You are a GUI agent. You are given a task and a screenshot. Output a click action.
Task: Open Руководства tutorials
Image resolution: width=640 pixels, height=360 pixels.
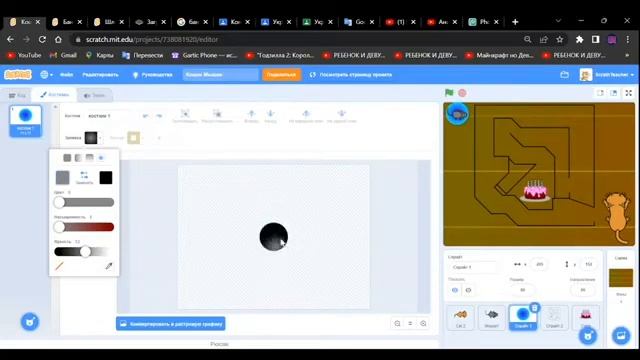pos(153,75)
